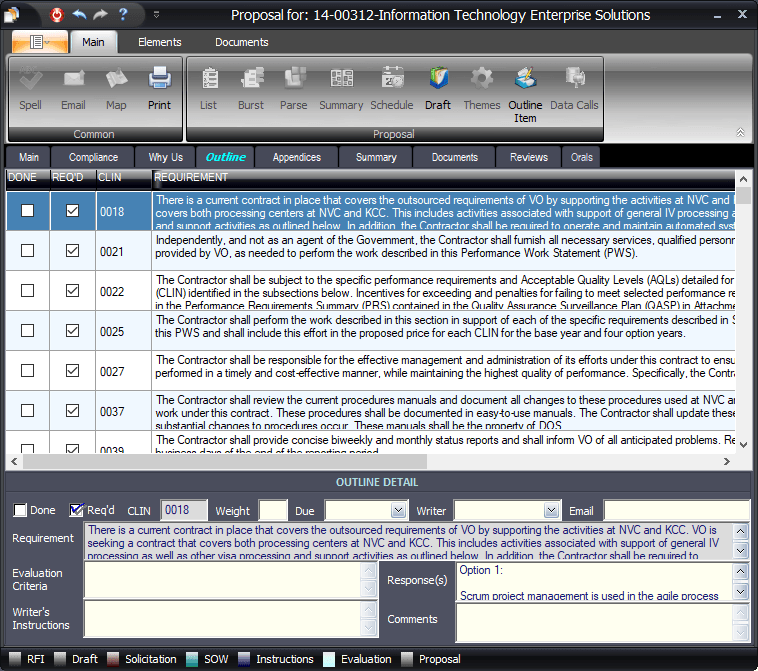Open the Elements ribbon tab

[160, 42]
